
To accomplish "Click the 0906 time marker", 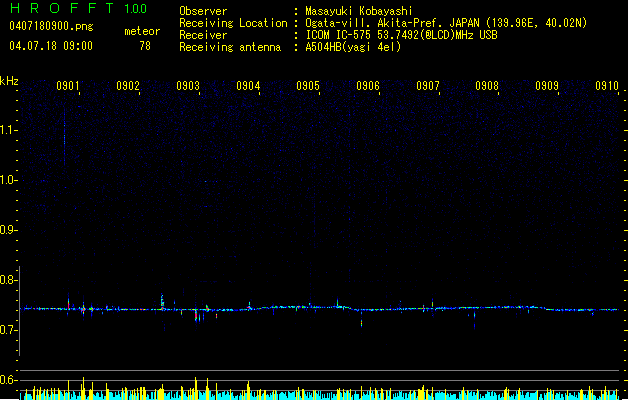I will [x=368, y=86].
